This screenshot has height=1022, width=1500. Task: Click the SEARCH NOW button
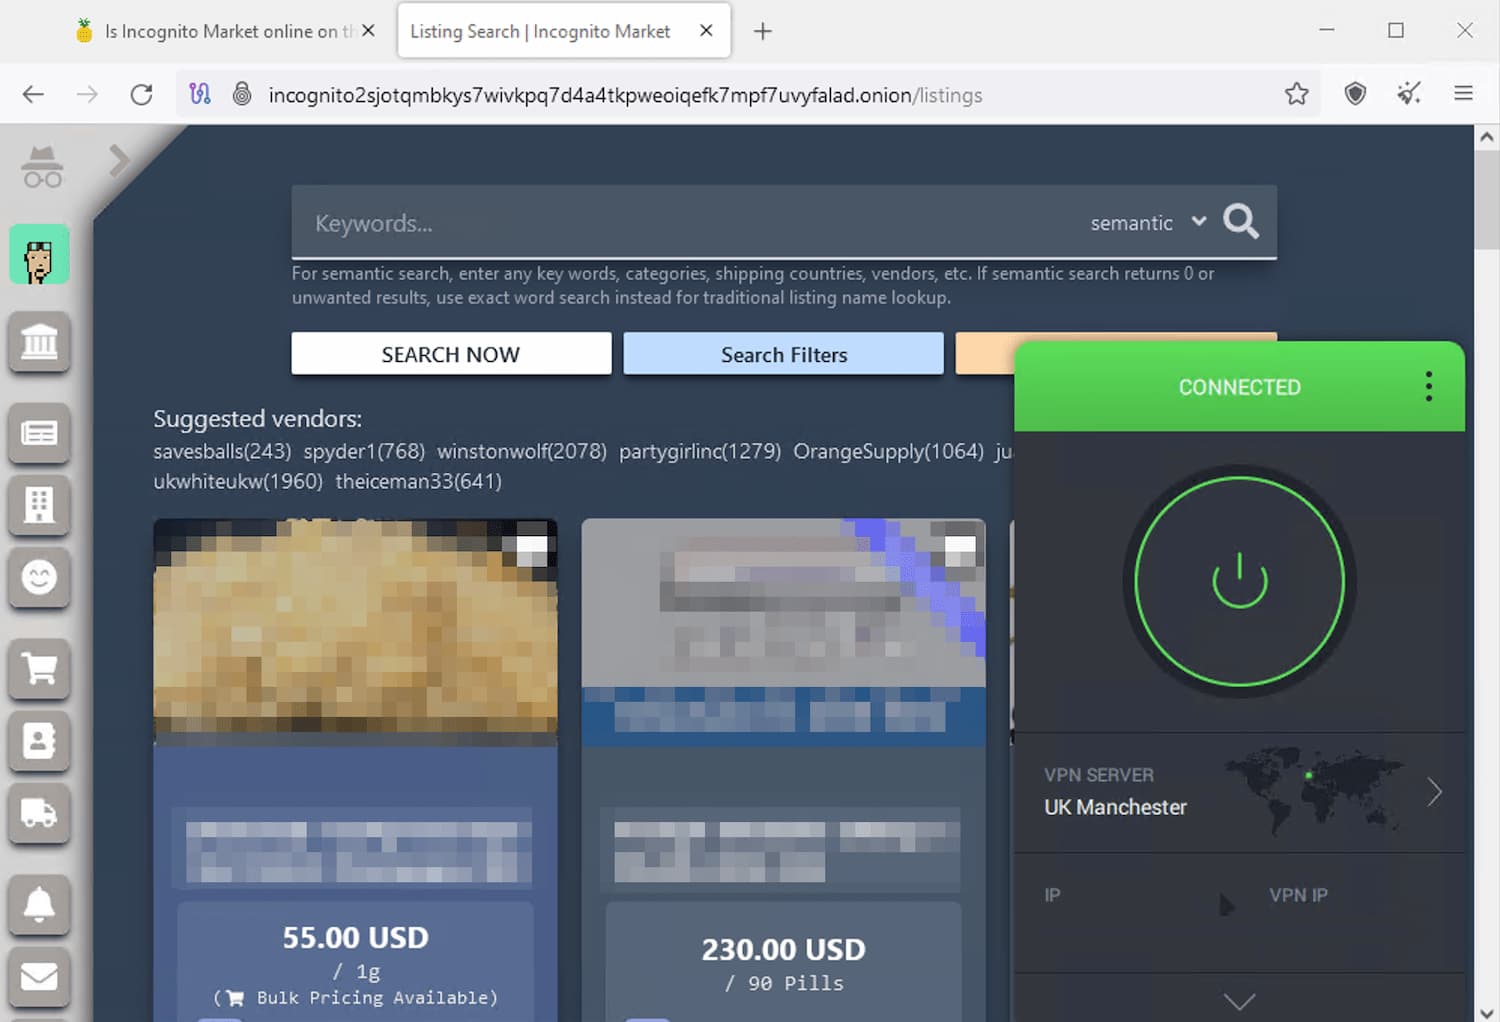click(x=451, y=354)
